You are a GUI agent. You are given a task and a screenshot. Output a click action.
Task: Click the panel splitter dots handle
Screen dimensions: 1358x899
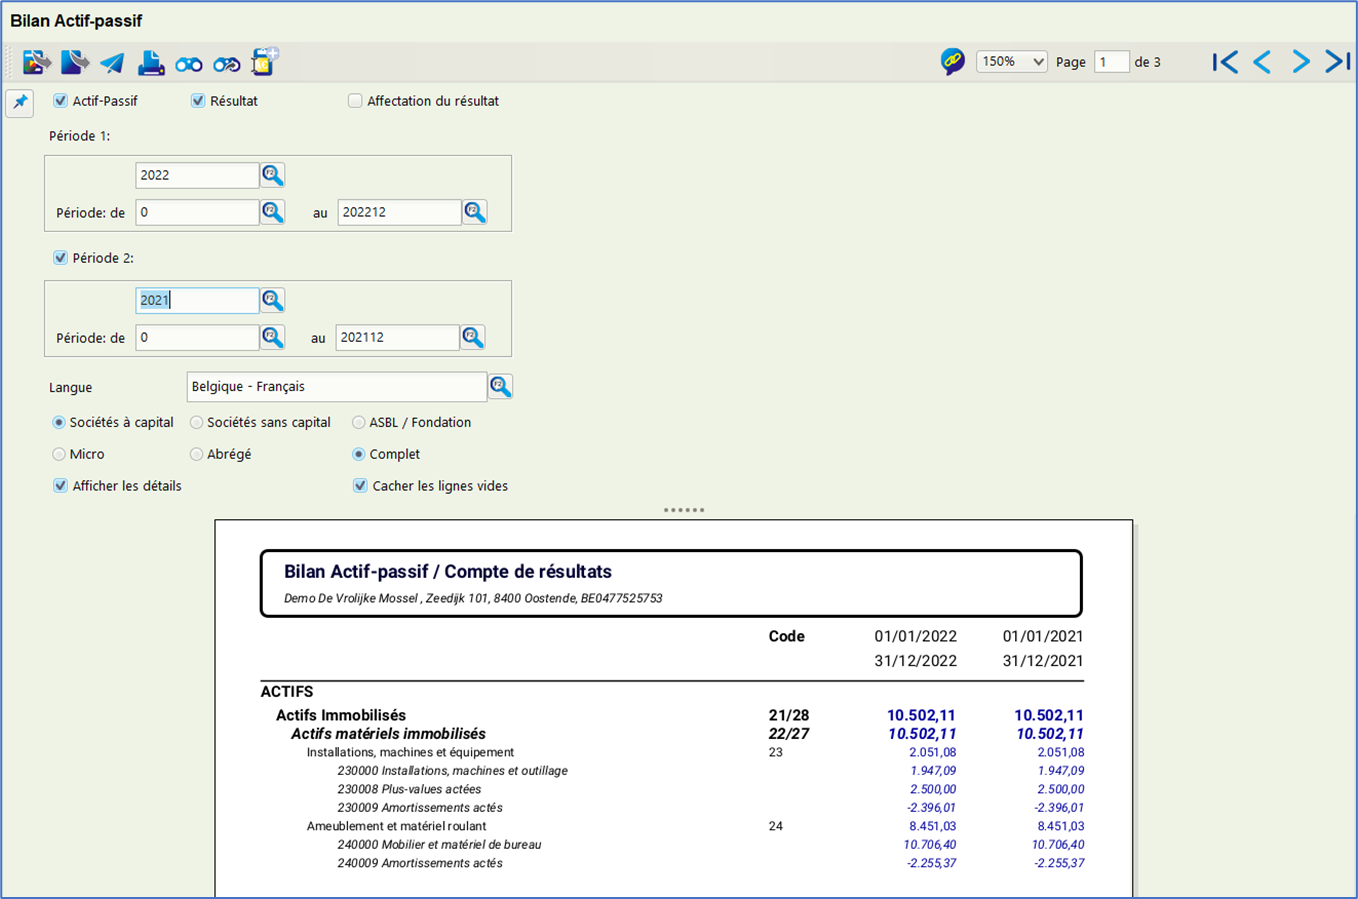(x=684, y=510)
